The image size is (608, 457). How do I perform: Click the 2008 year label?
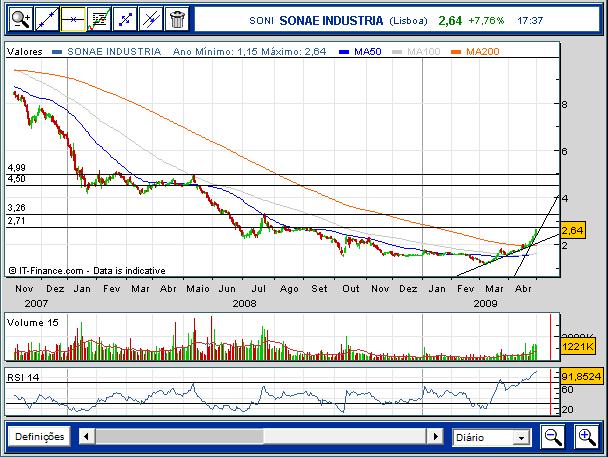[x=244, y=304]
